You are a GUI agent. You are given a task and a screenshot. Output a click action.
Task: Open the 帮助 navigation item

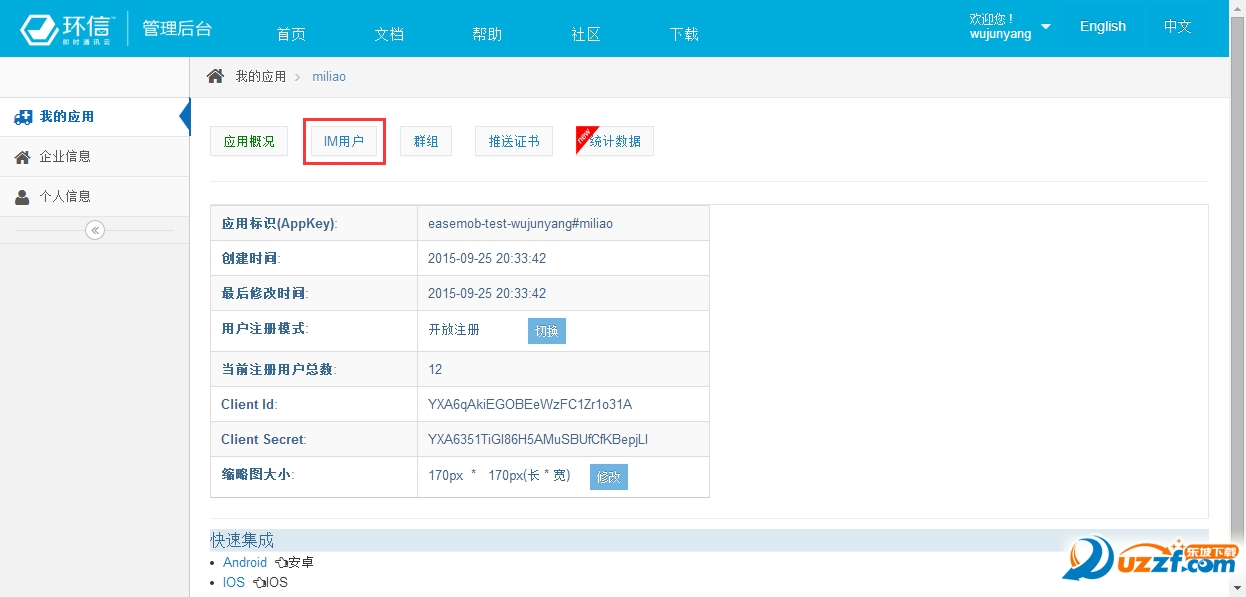coord(487,34)
